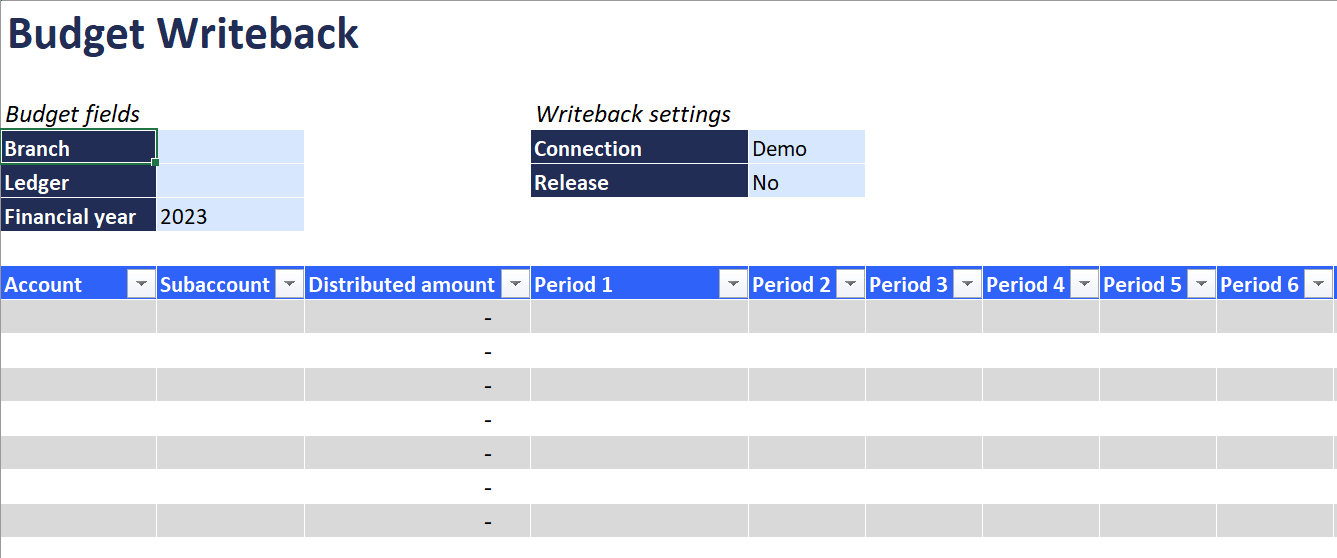Viewport: 1337px width, 558px height.
Task: Open the Period 6 filter dropdown
Action: point(1318,285)
